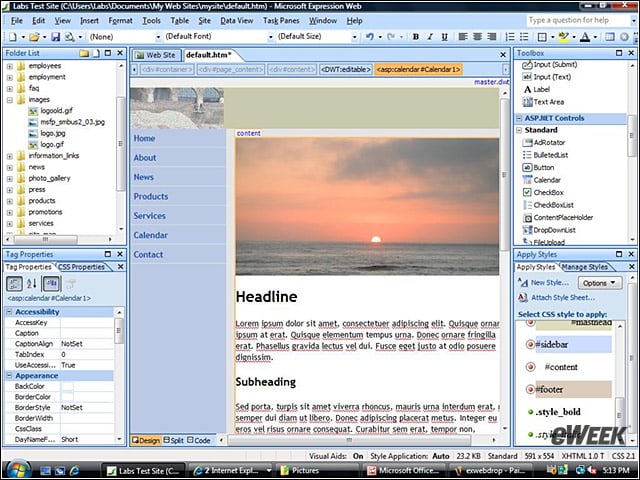Click the Windows Start button
The image size is (640, 480).
[x=17, y=469]
